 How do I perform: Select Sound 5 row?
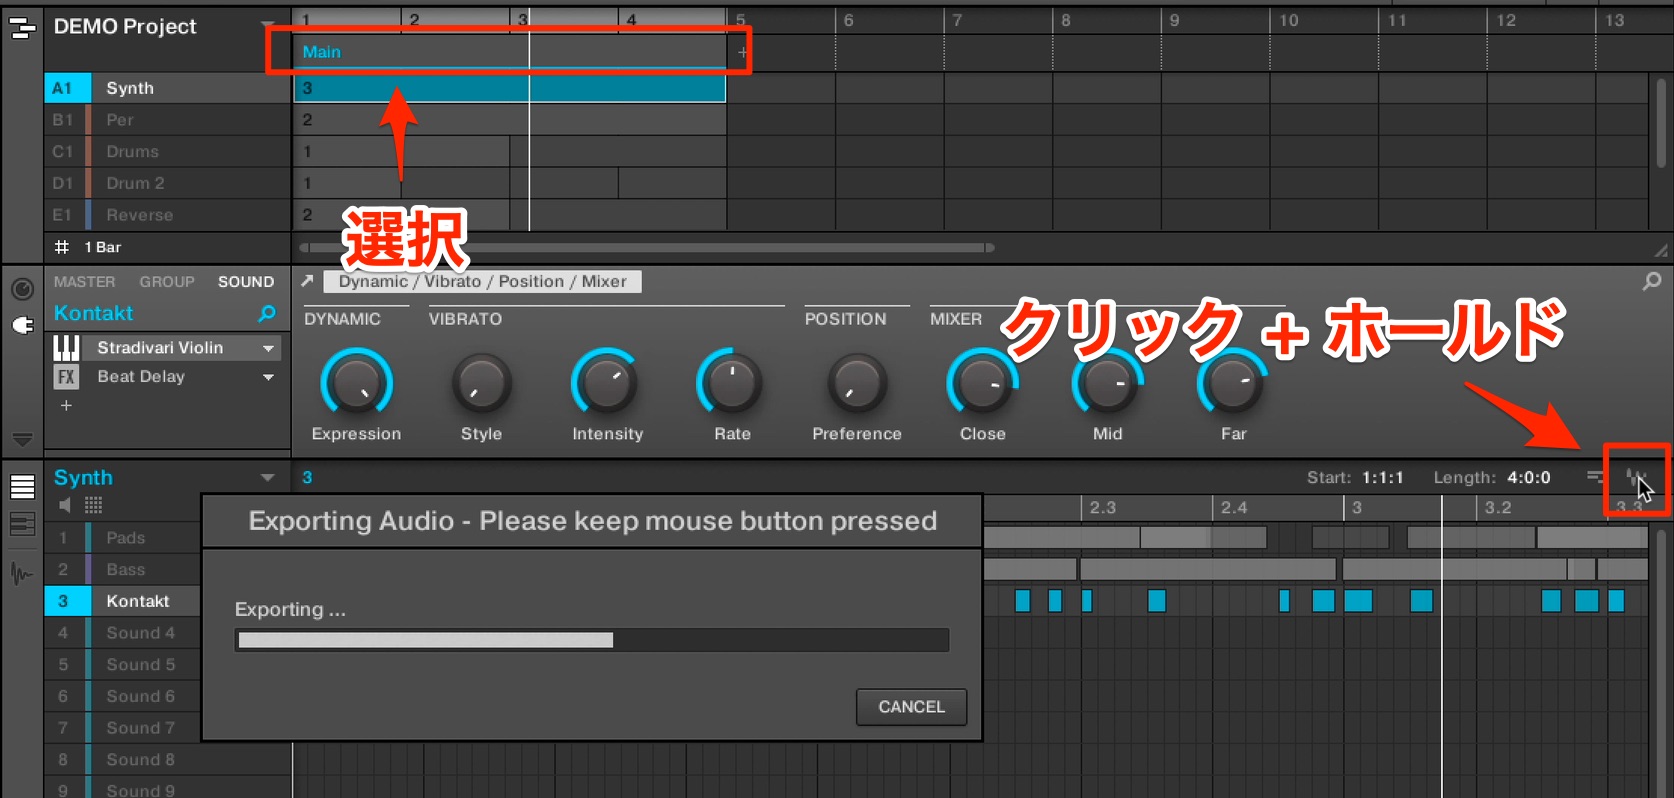123,665
